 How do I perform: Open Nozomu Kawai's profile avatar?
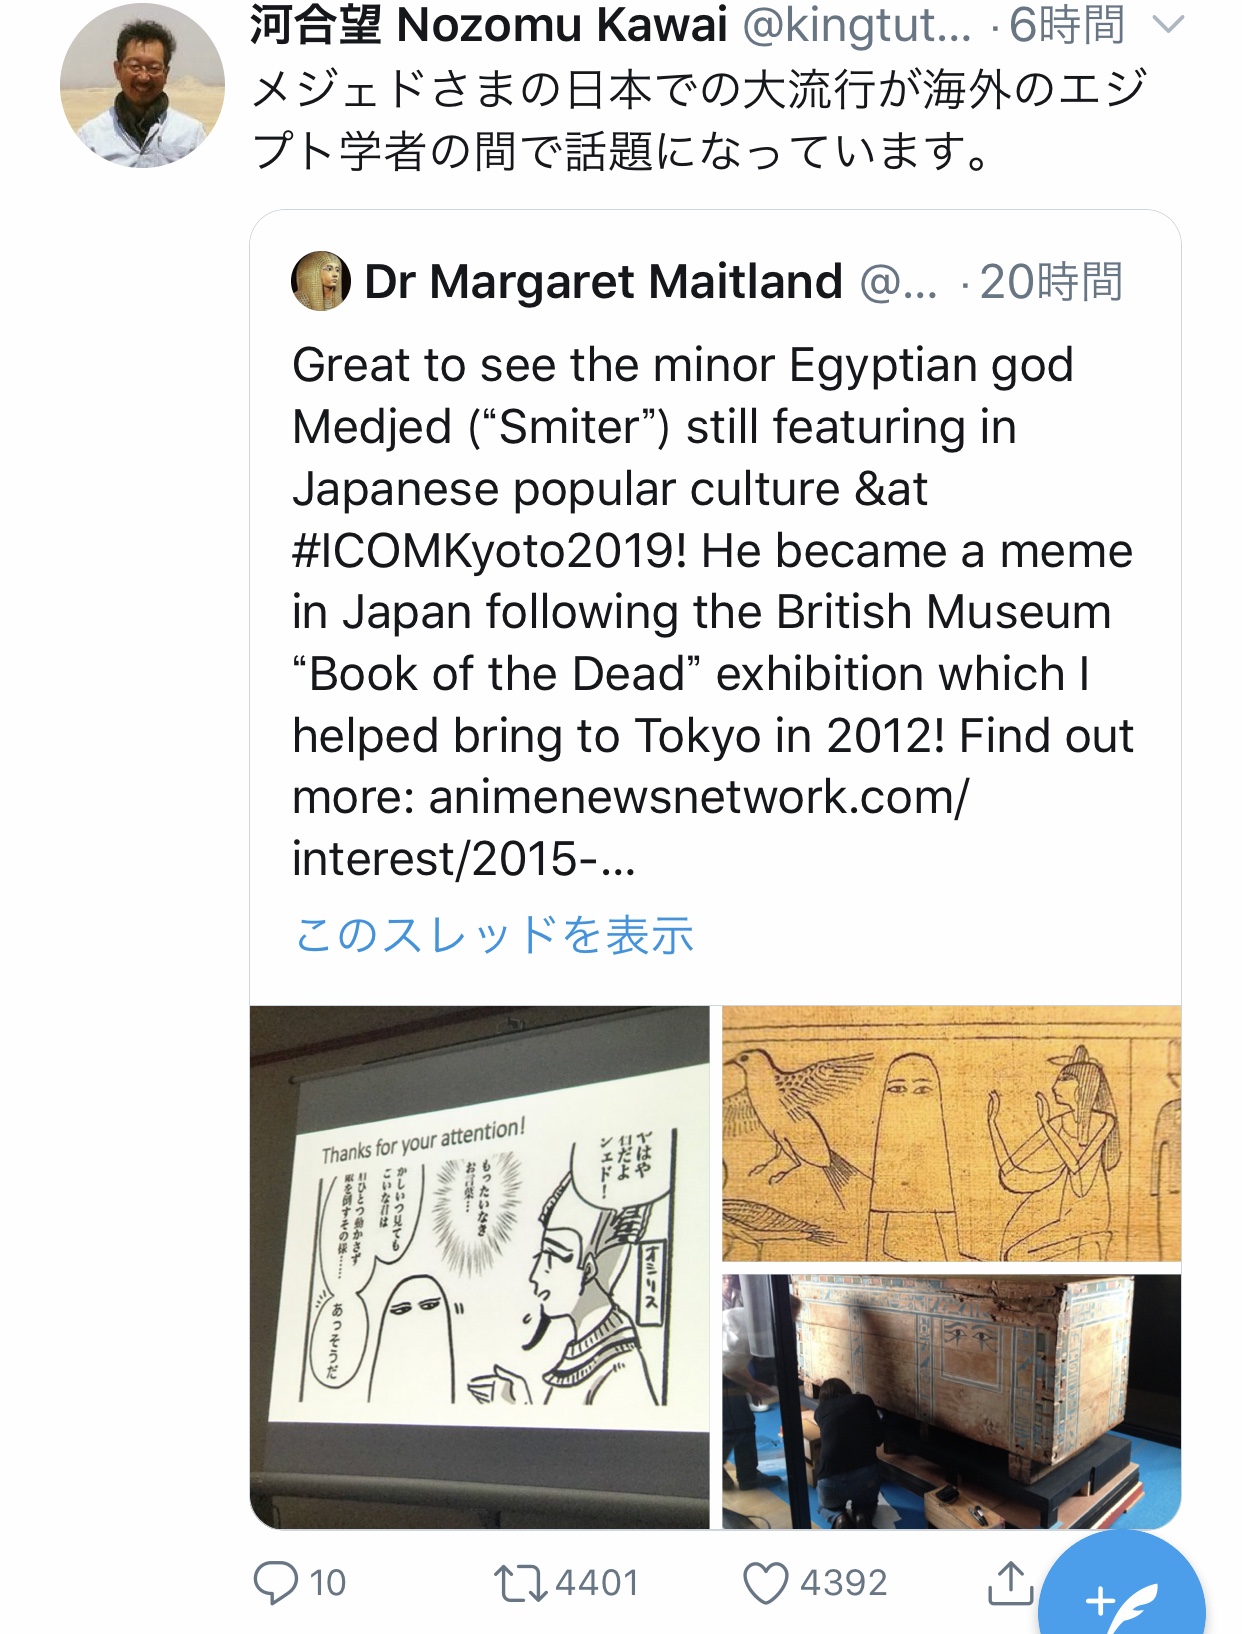(x=142, y=86)
